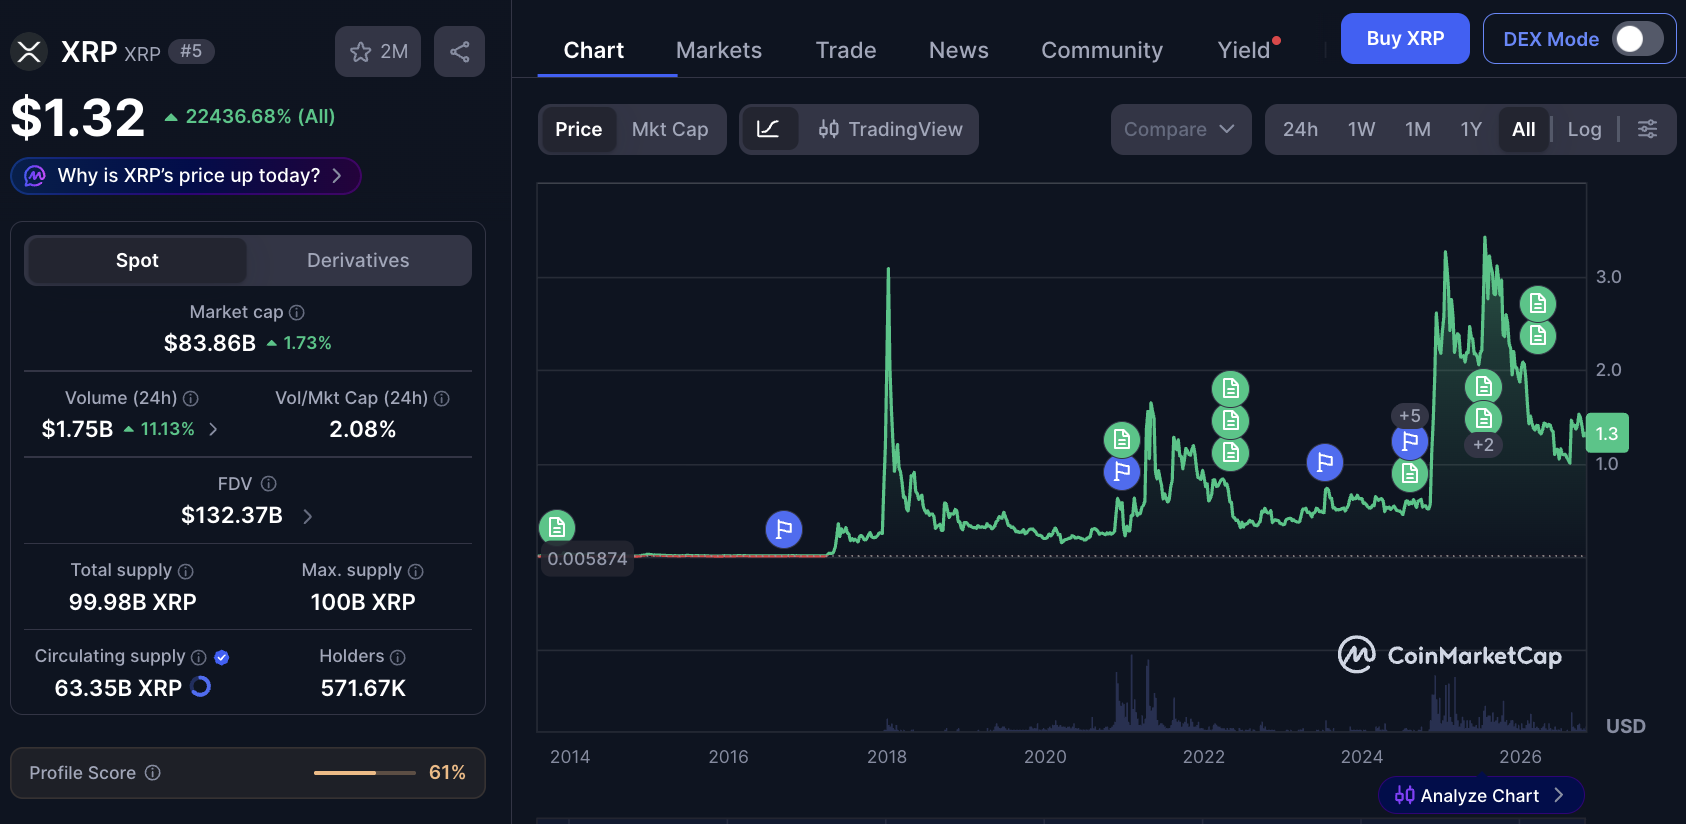Click the XRP coin logo

click(x=29, y=52)
